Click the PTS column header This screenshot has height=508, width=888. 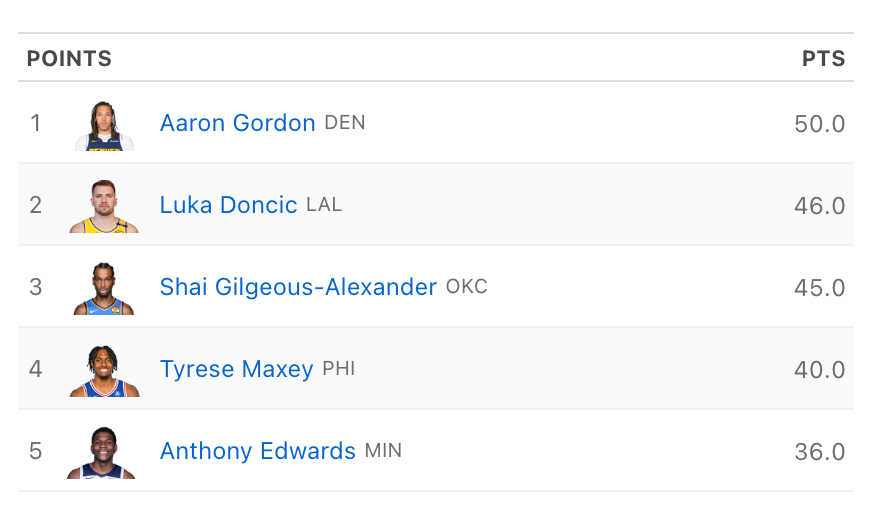pos(823,59)
